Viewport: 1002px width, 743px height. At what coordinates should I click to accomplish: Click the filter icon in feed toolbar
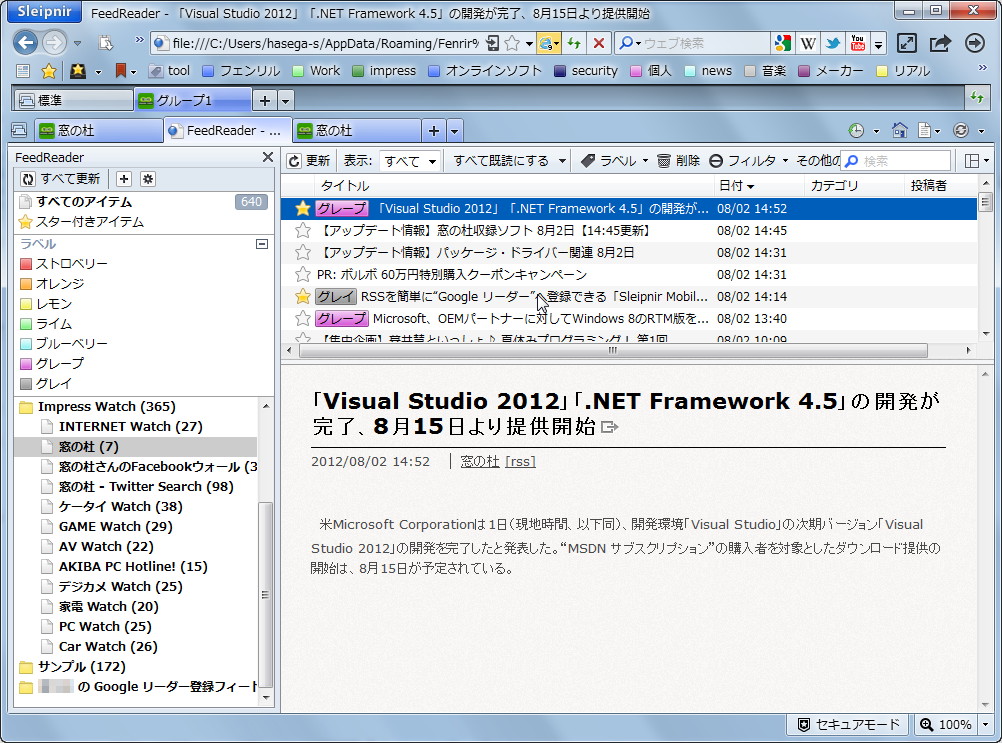click(716, 160)
